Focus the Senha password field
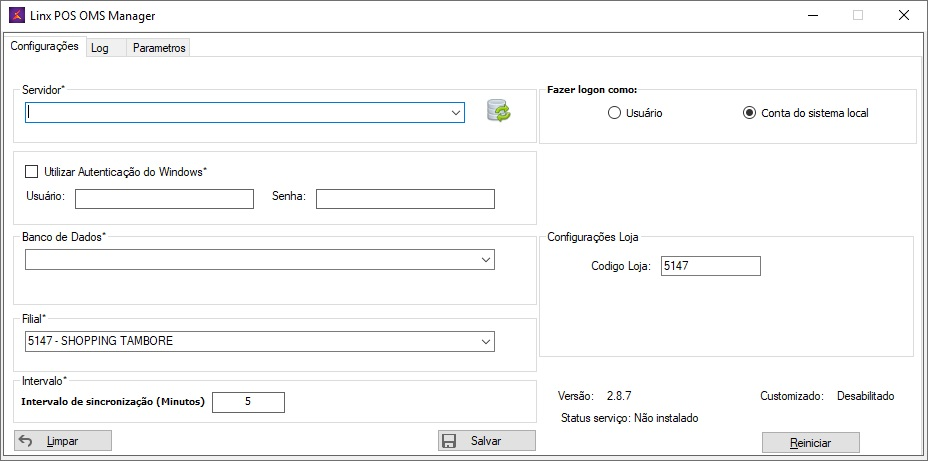The width and height of the screenshot is (928, 461). [x=405, y=199]
